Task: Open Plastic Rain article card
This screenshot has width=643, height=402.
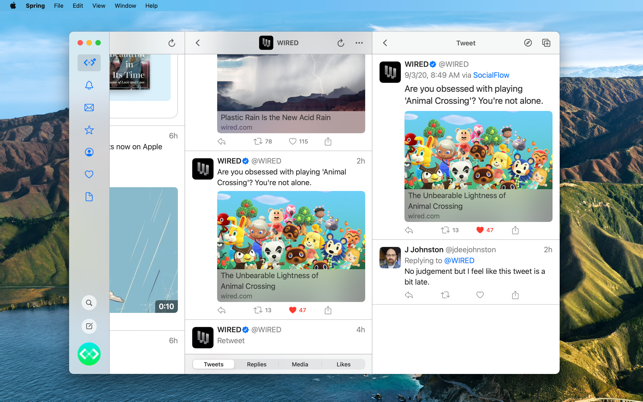Action: point(291,94)
